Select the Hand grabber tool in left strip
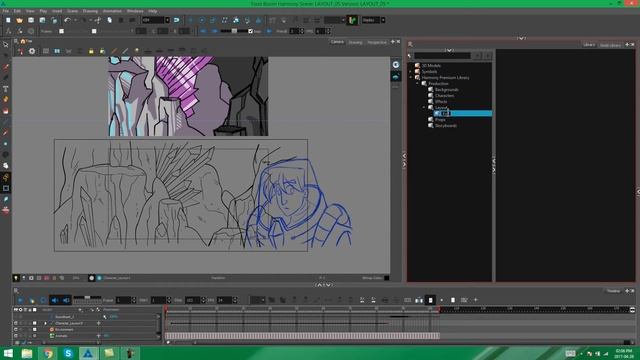Viewport: 640px width, 360px height. click(x=6, y=166)
